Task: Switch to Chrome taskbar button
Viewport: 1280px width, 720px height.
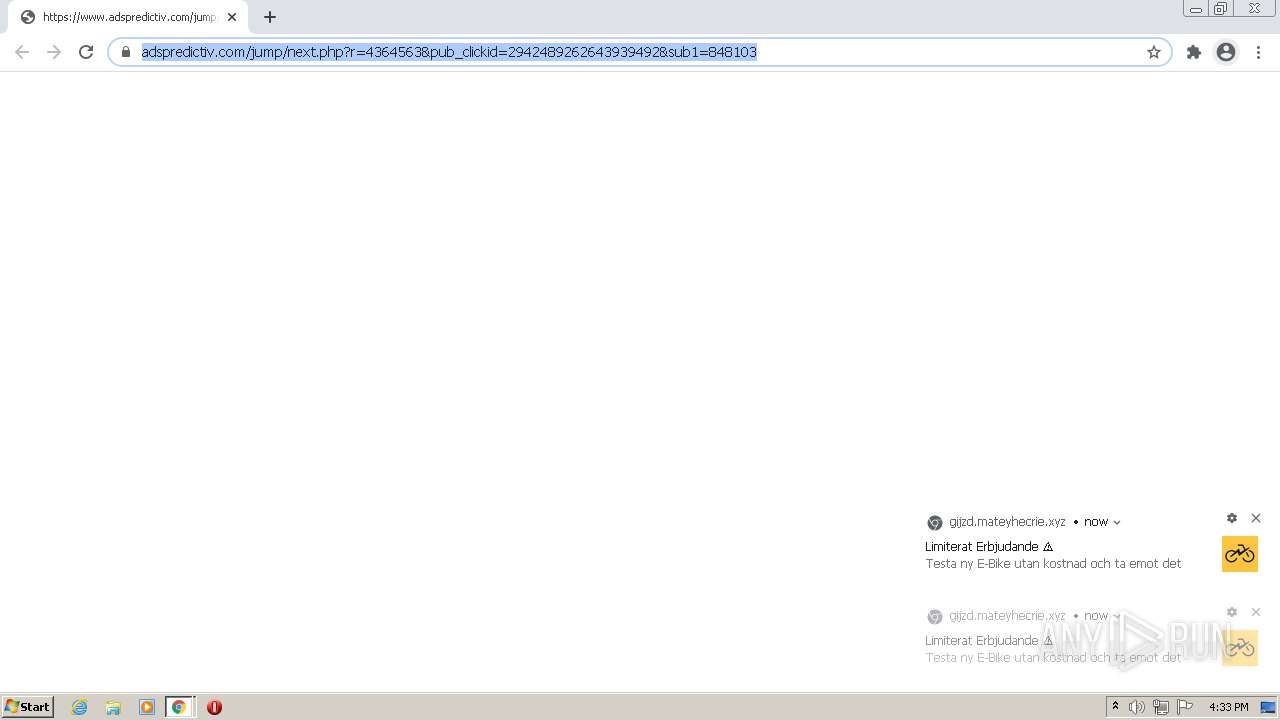Action: [x=179, y=707]
